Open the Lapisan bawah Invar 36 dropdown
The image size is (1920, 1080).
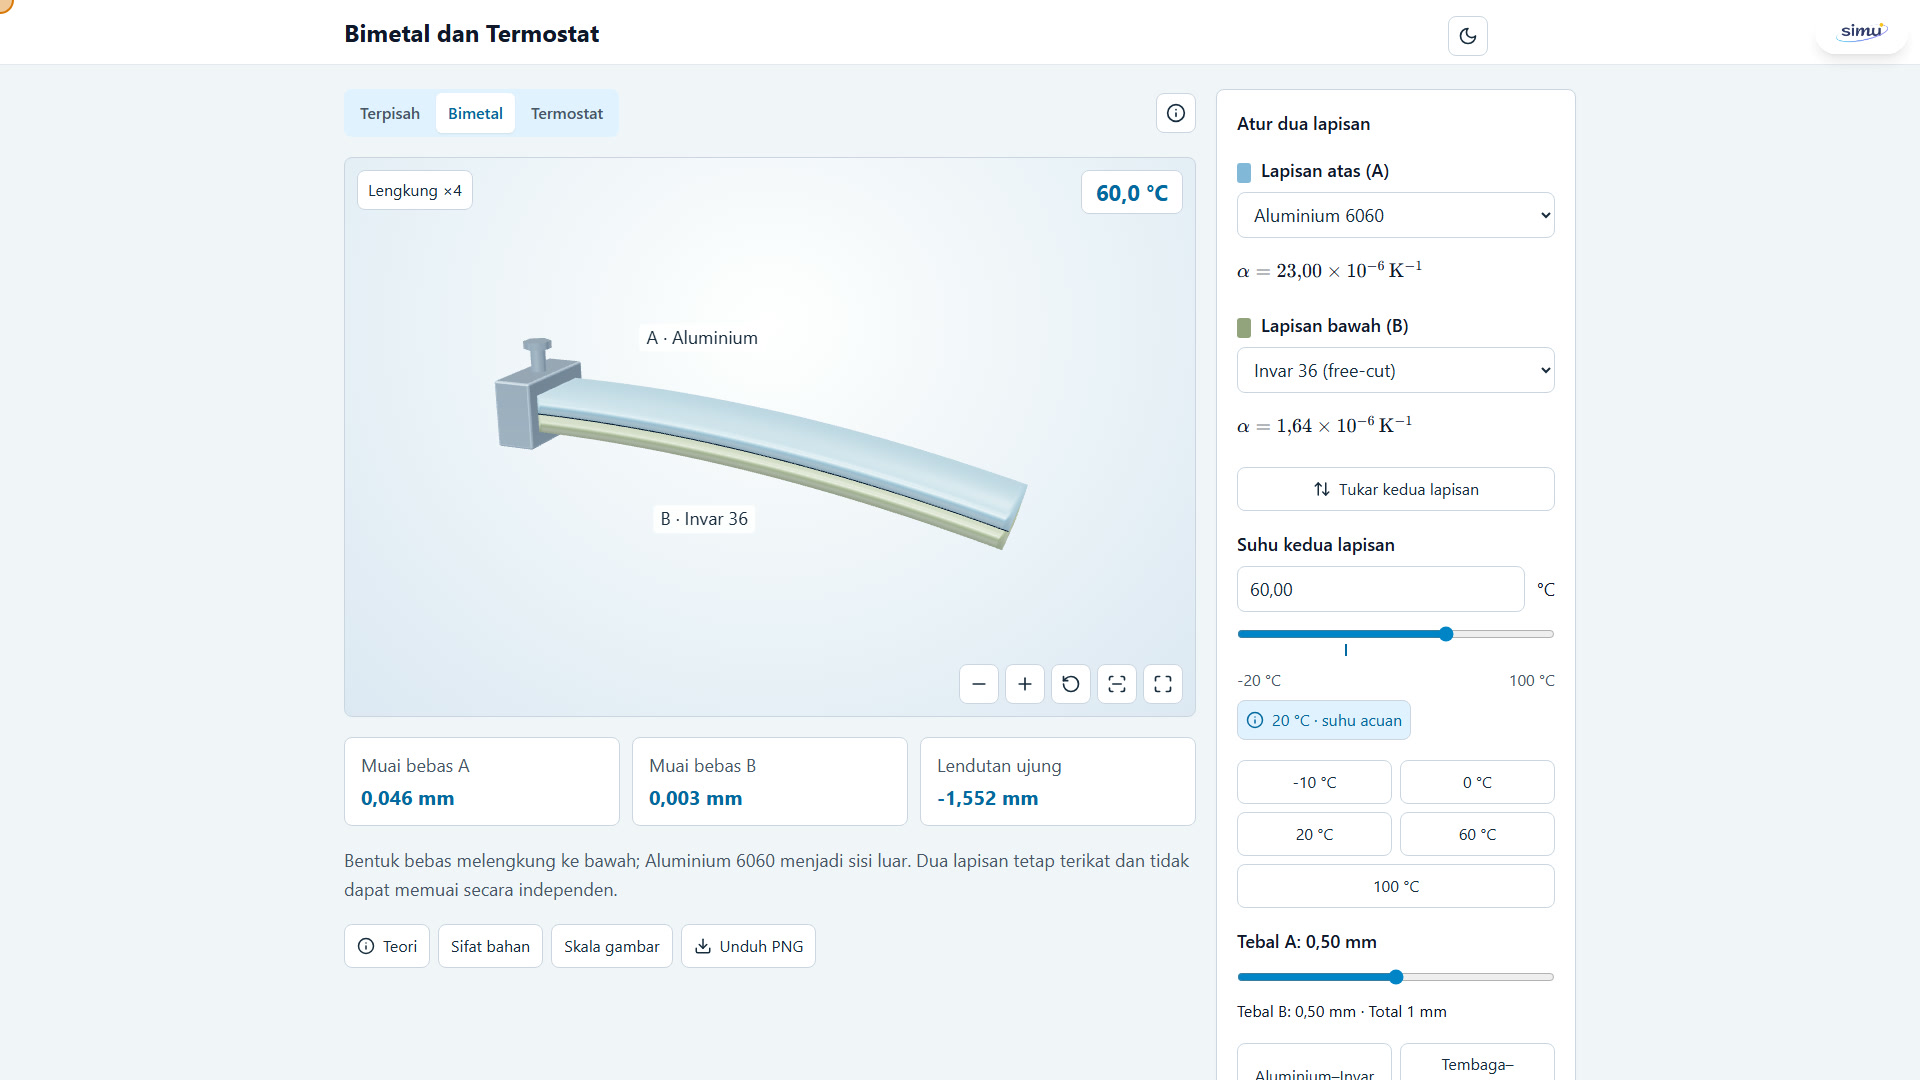point(1396,370)
